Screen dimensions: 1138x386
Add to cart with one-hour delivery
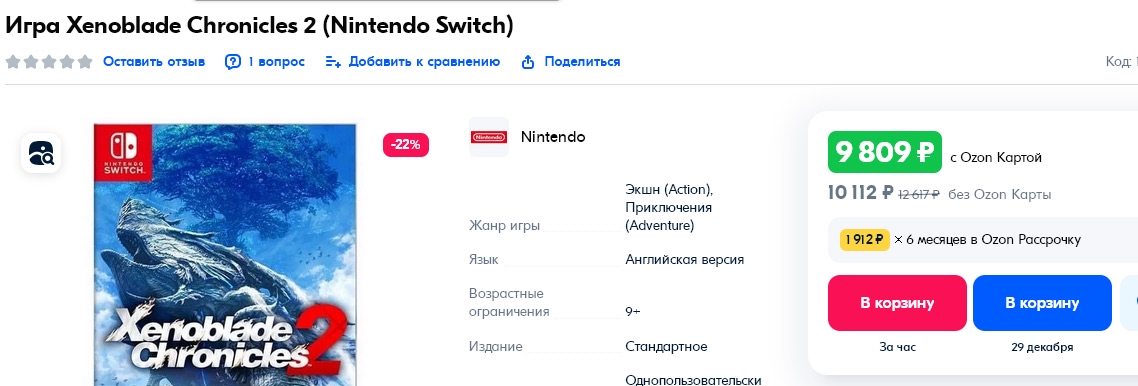click(897, 303)
